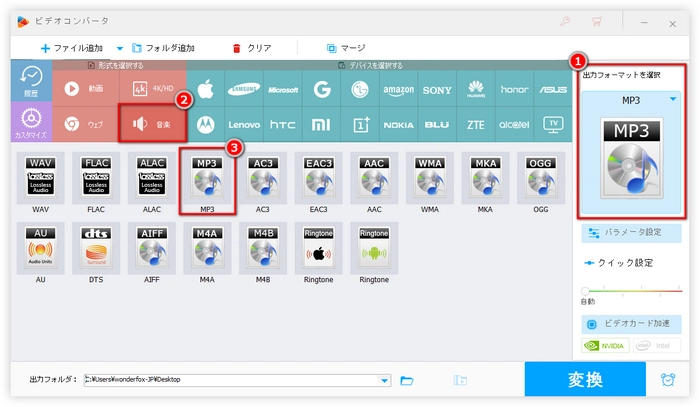Open the Apple device presets
Viewport: 700px width, 407px height.
click(207, 88)
